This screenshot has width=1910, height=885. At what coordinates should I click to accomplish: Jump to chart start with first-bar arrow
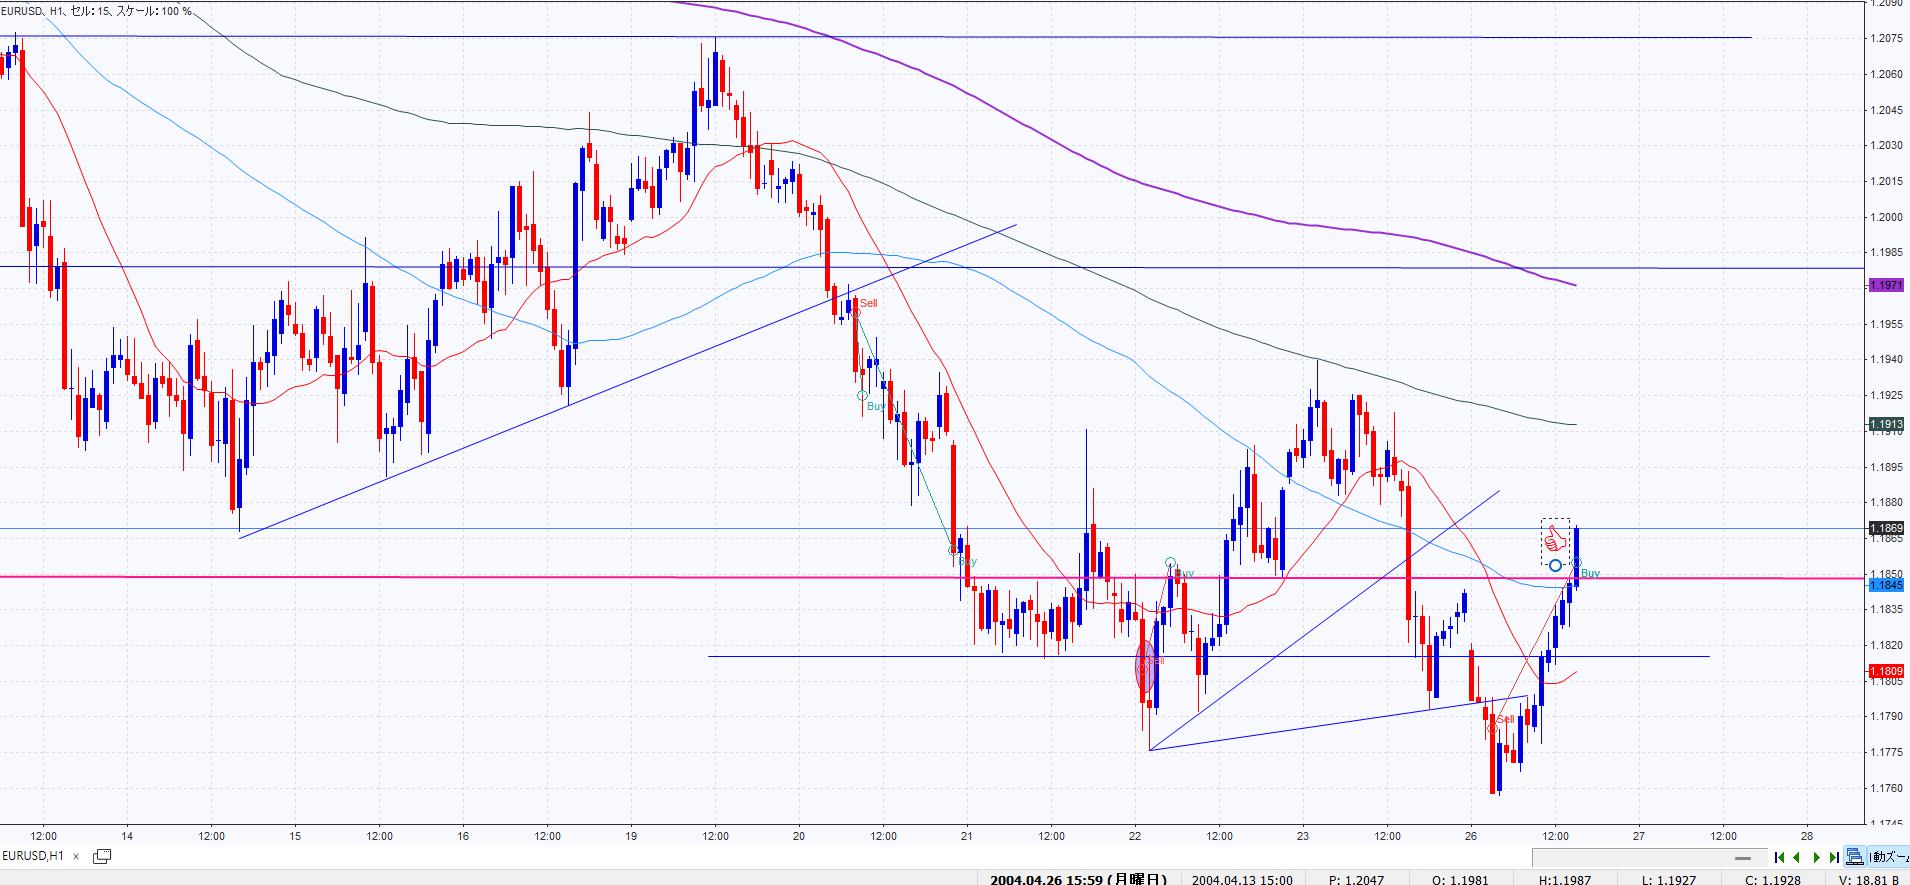point(1779,857)
